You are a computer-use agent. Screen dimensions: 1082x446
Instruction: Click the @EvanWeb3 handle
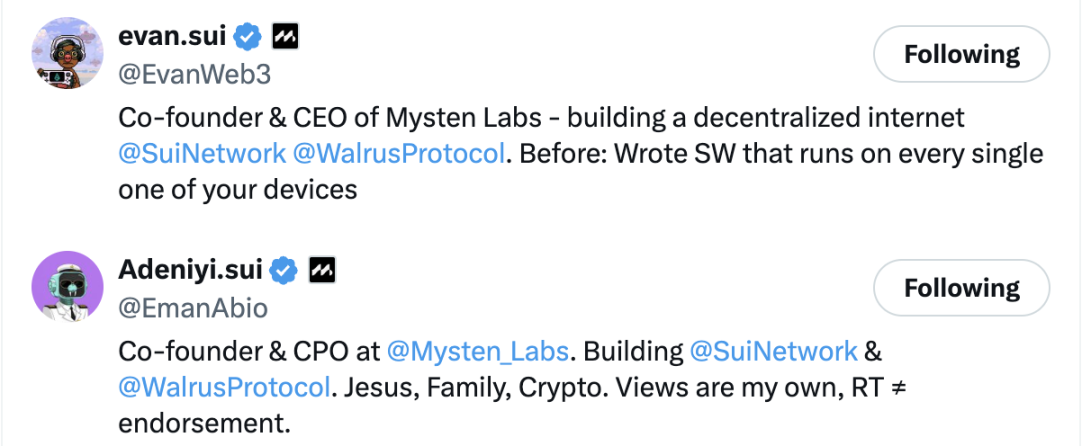(x=194, y=74)
